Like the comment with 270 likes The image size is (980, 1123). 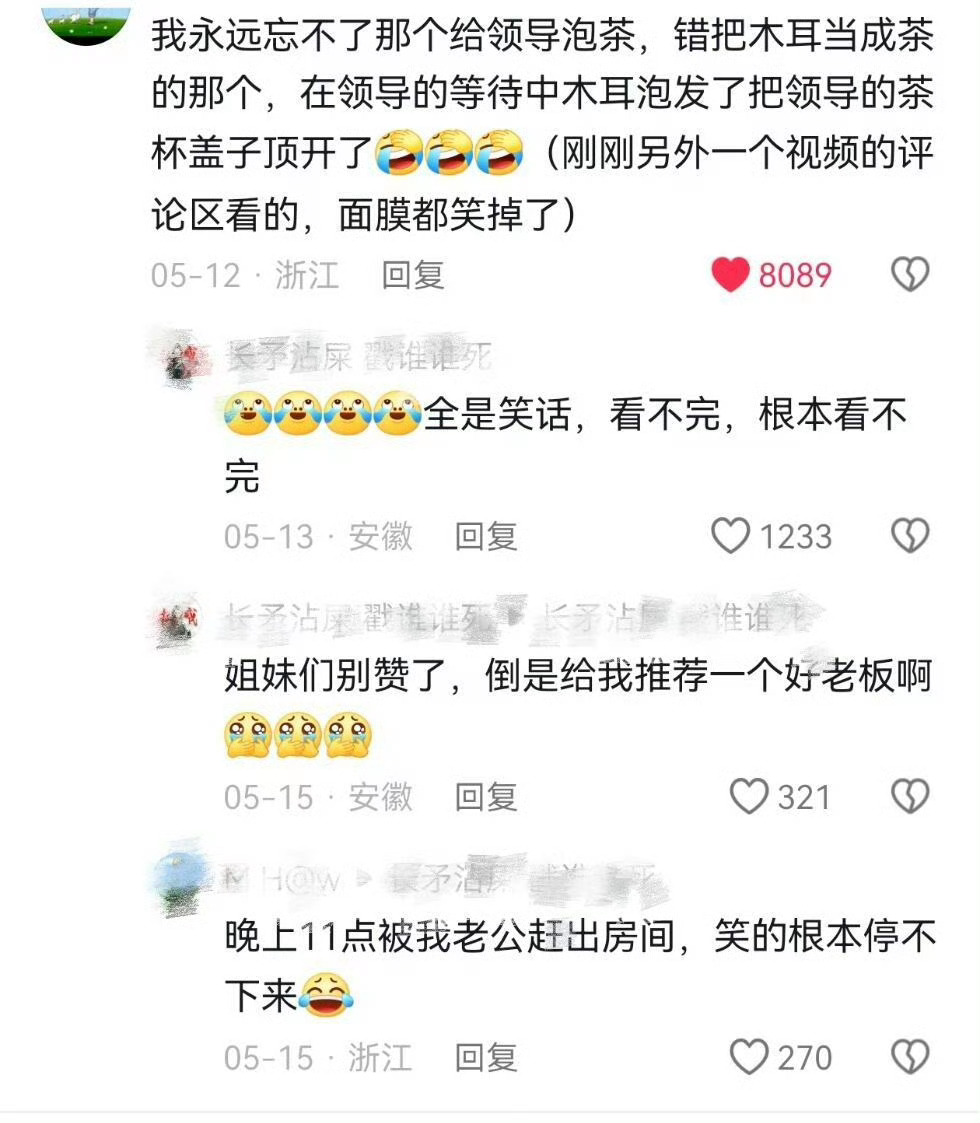[x=749, y=1057]
